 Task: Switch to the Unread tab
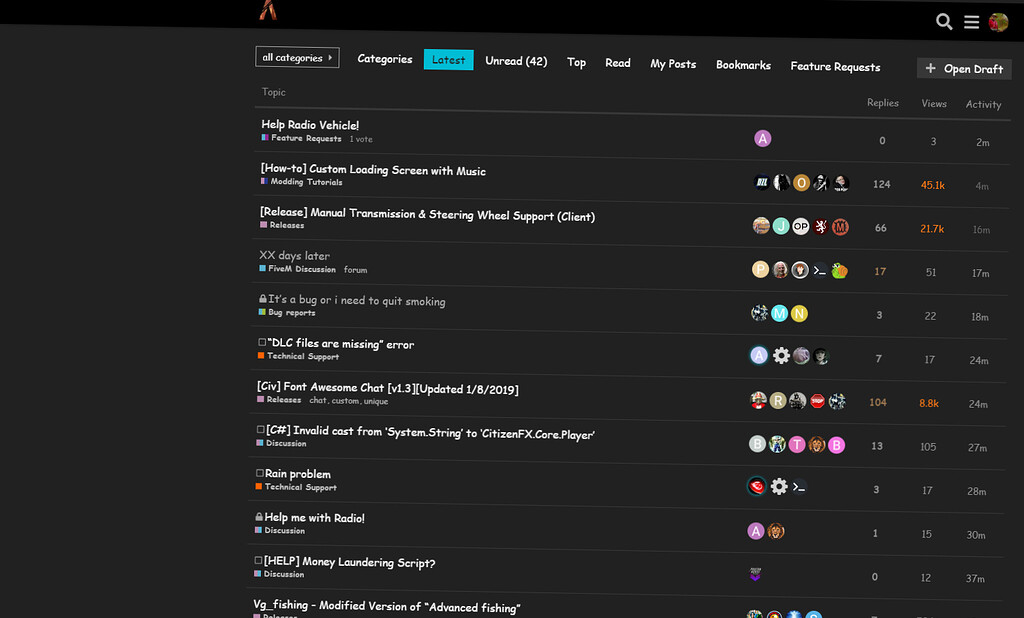pyautogui.click(x=516, y=60)
